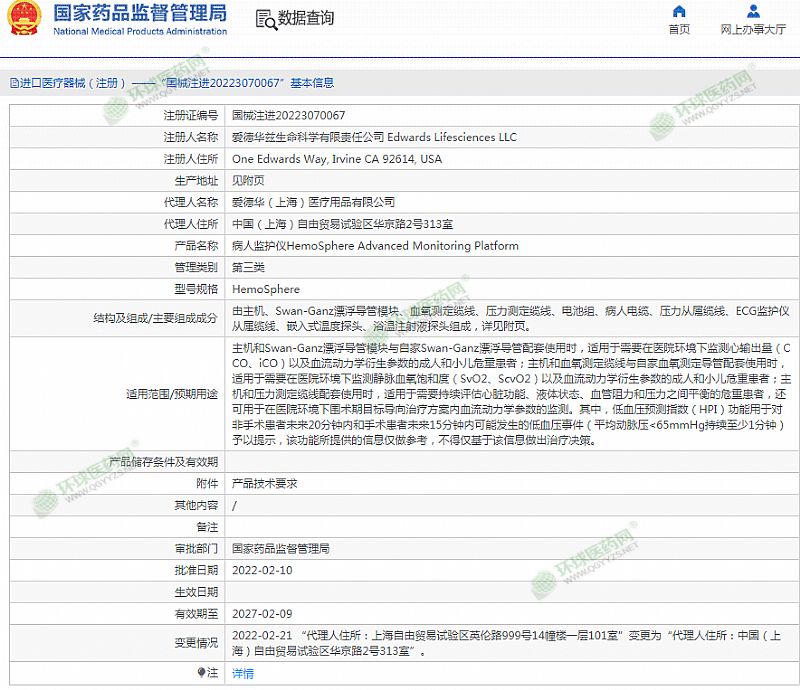Go to 首页 navigation text
800x690 pixels.
[679, 30]
